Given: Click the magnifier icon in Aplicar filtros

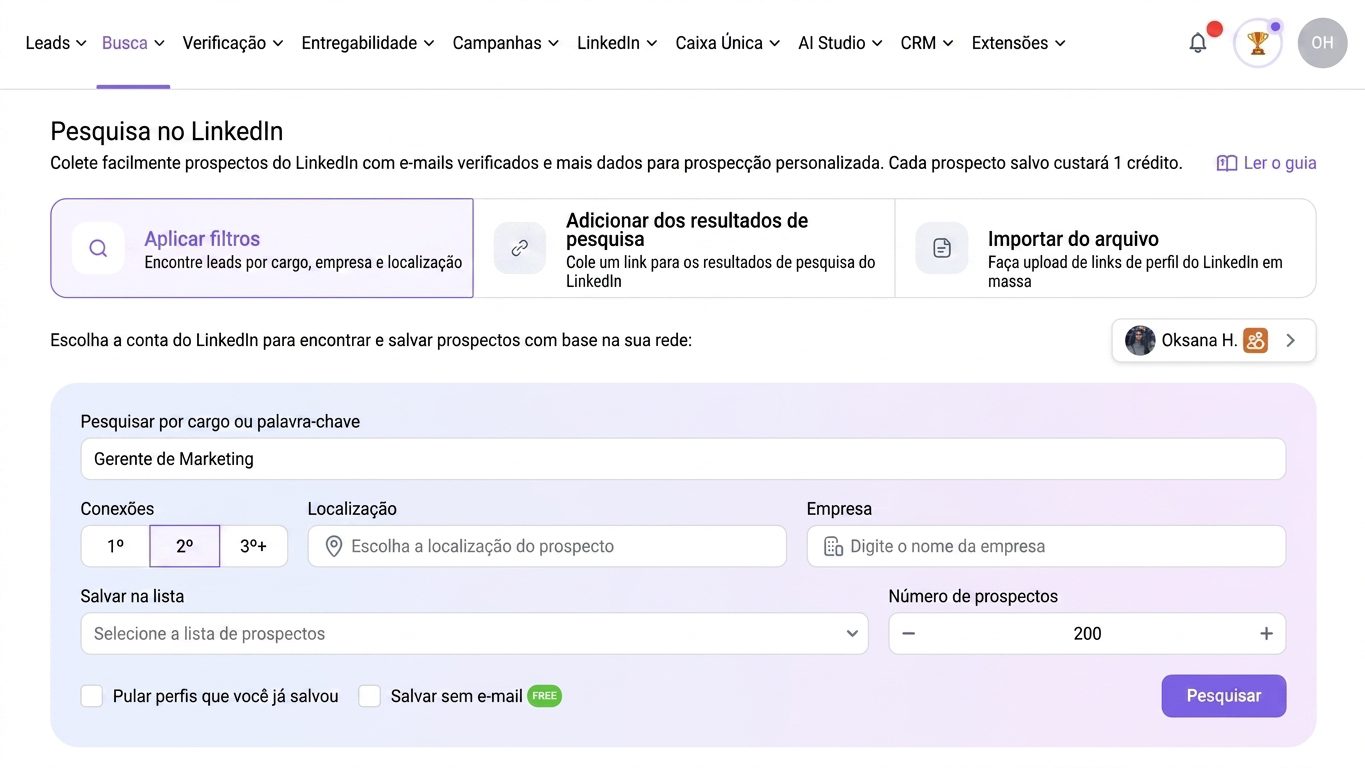Looking at the screenshot, I should (x=98, y=248).
